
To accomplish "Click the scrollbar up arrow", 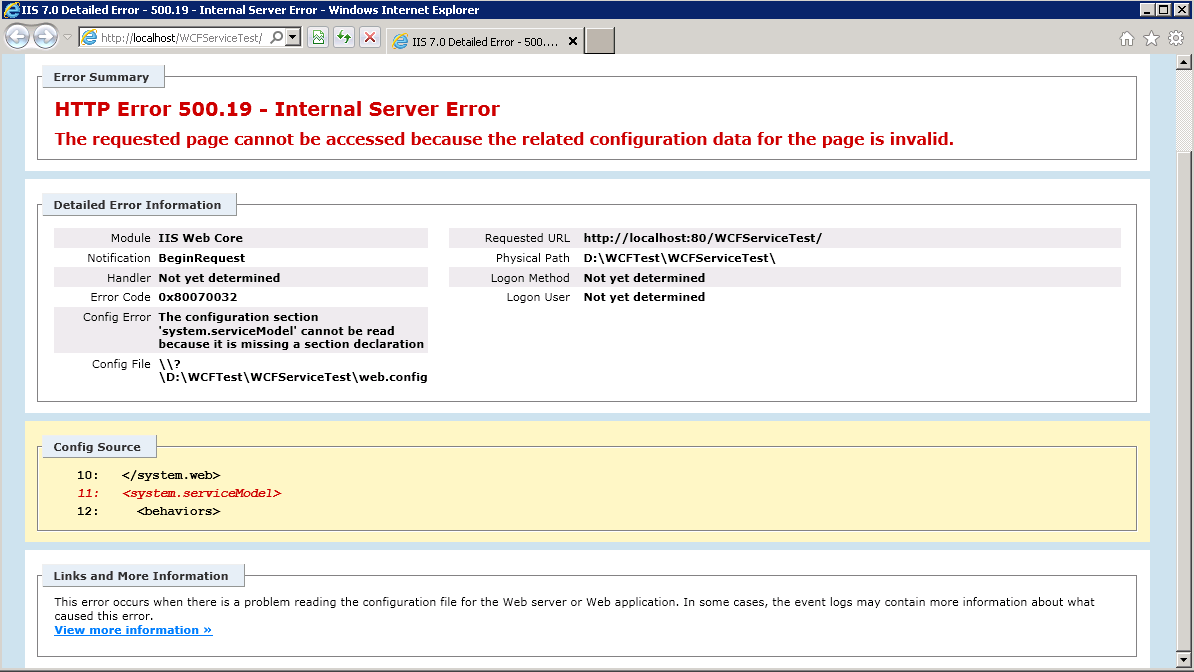I will pyautogui.click(x=1183, y=62).
